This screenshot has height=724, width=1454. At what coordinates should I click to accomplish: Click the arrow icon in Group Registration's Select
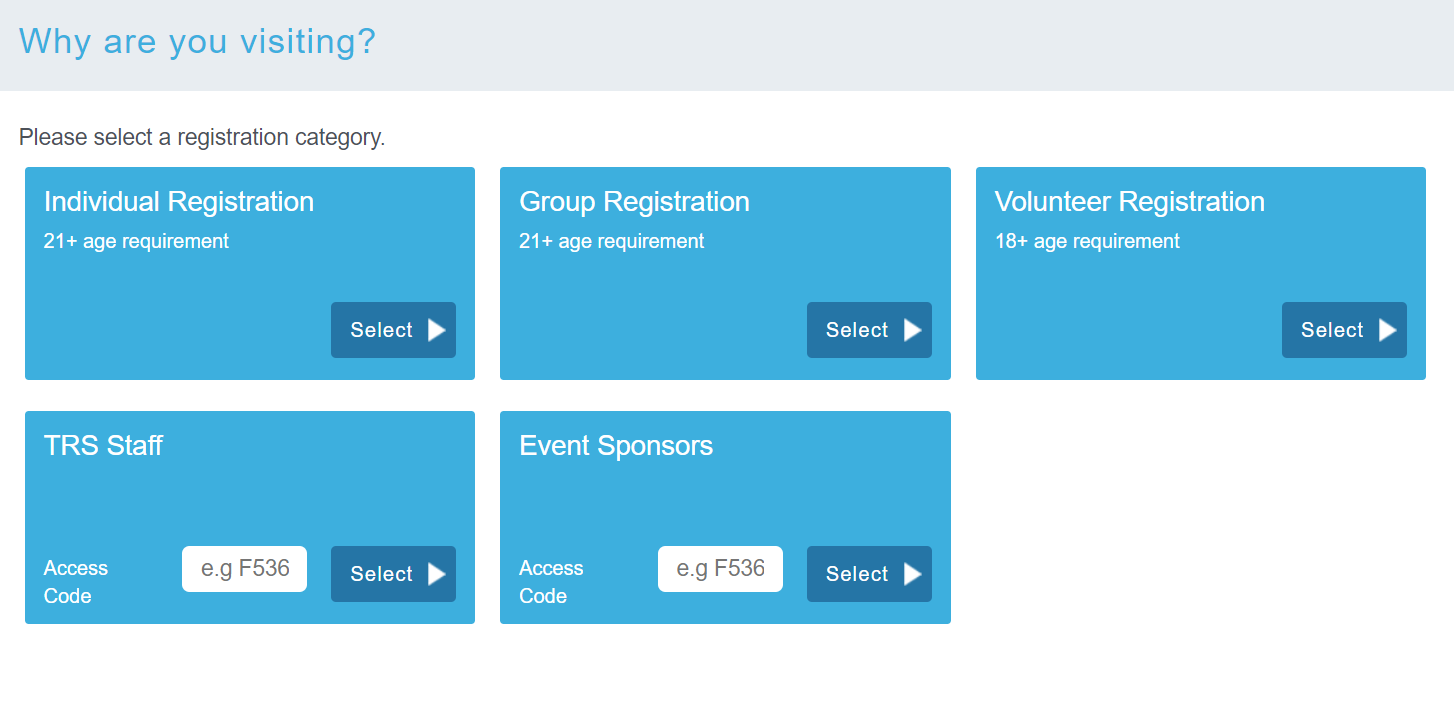coord(913,330)
